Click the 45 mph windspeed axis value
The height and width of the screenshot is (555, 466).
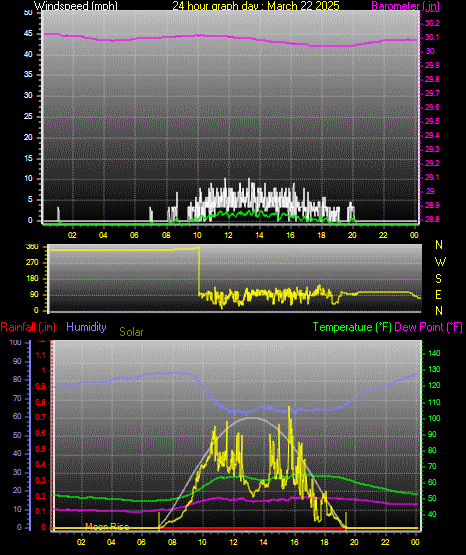click(28, 34)
